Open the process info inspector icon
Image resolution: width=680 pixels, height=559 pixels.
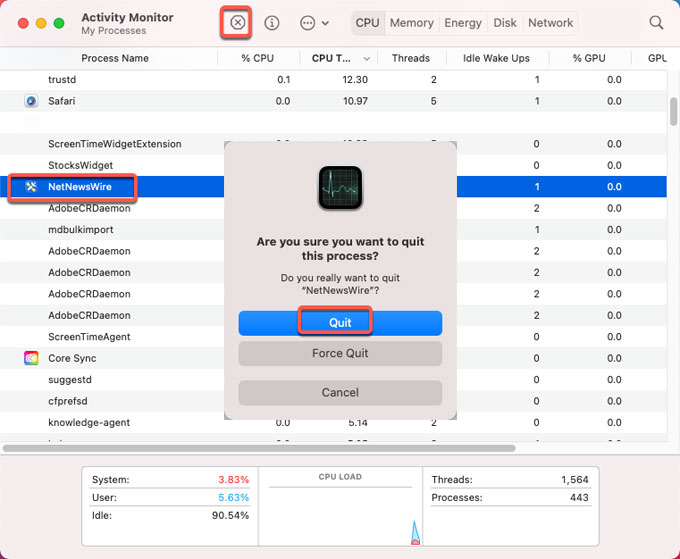[272, 22]
